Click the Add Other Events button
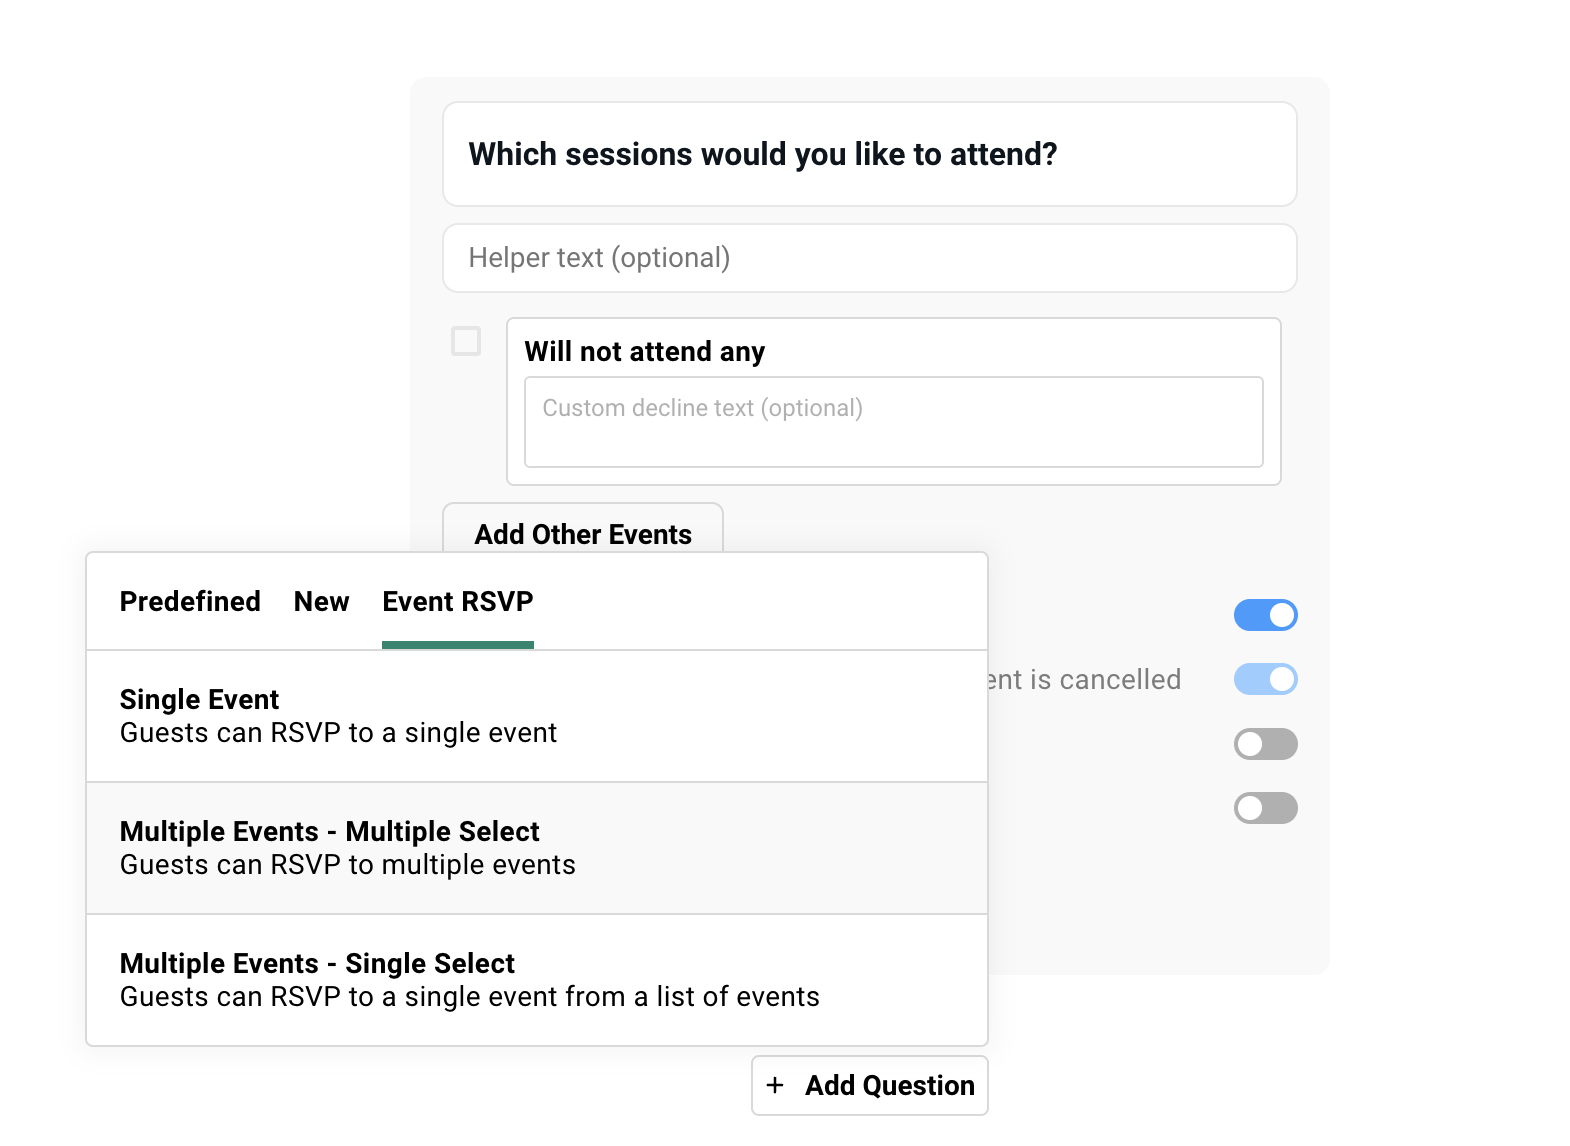Screen dimensions: 1570x1146 pos(582,534)
